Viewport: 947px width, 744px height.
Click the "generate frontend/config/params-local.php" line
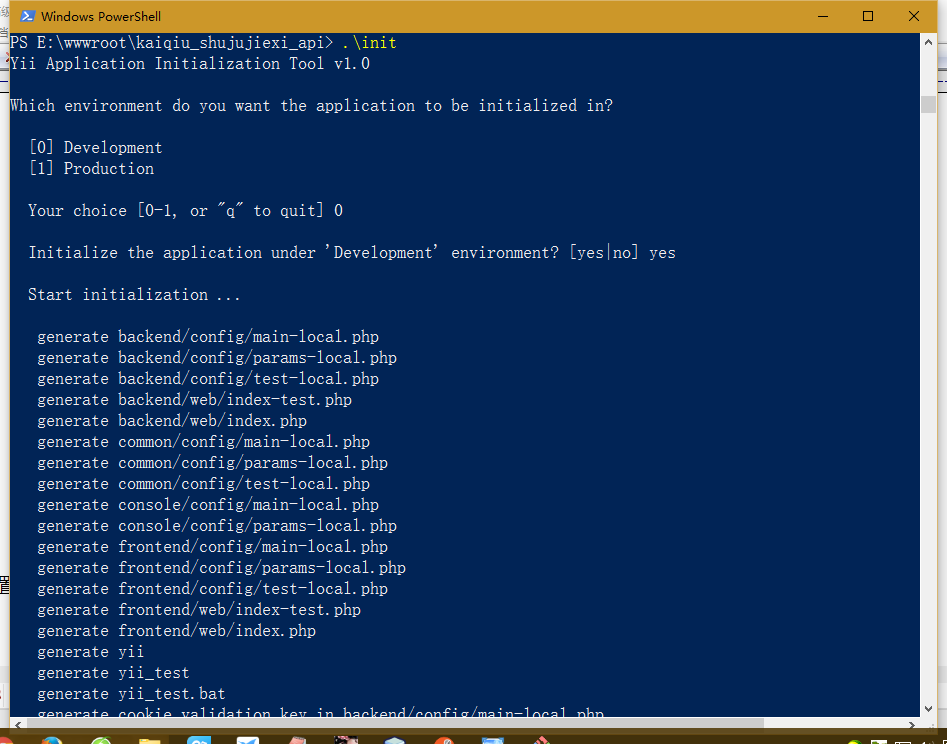[x=221, y=568]
